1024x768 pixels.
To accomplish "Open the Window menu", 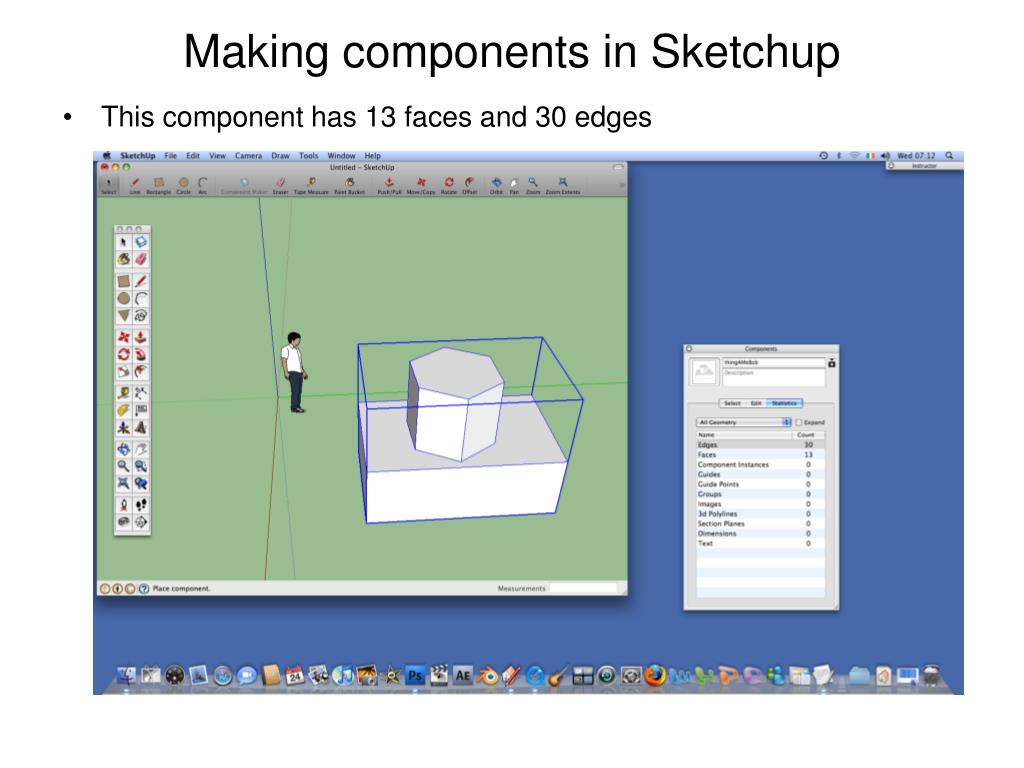I will click(x=342, y=156).
